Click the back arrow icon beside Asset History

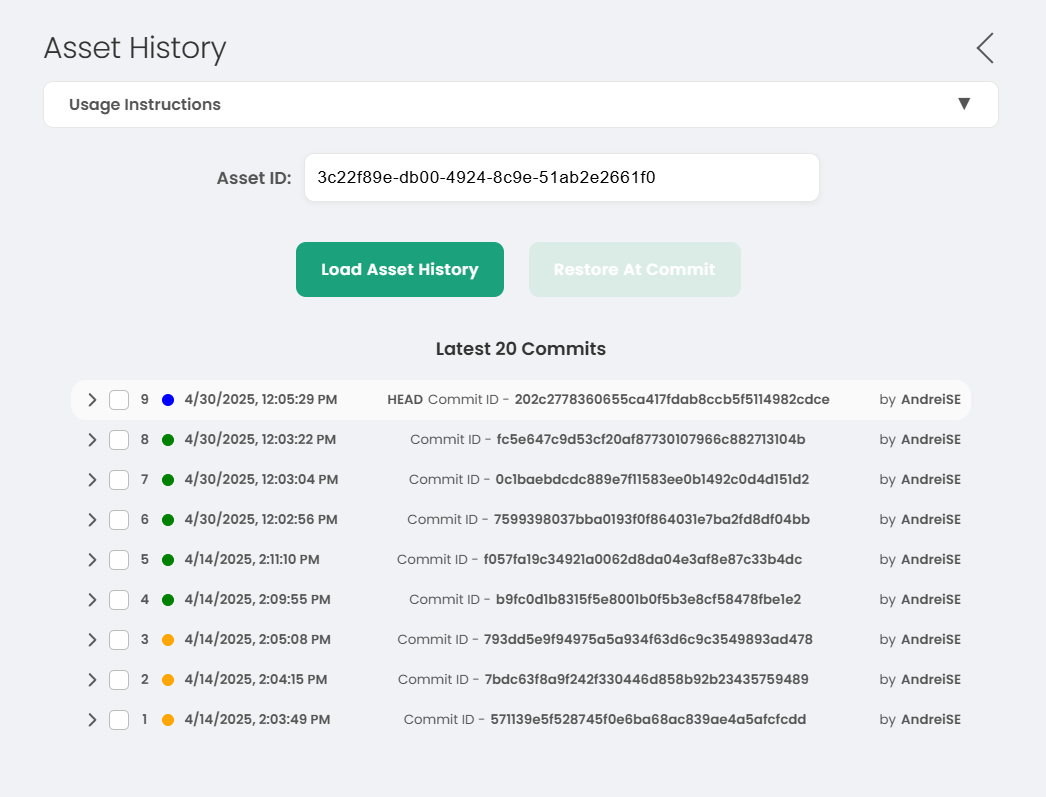click(x=985, y=48)
